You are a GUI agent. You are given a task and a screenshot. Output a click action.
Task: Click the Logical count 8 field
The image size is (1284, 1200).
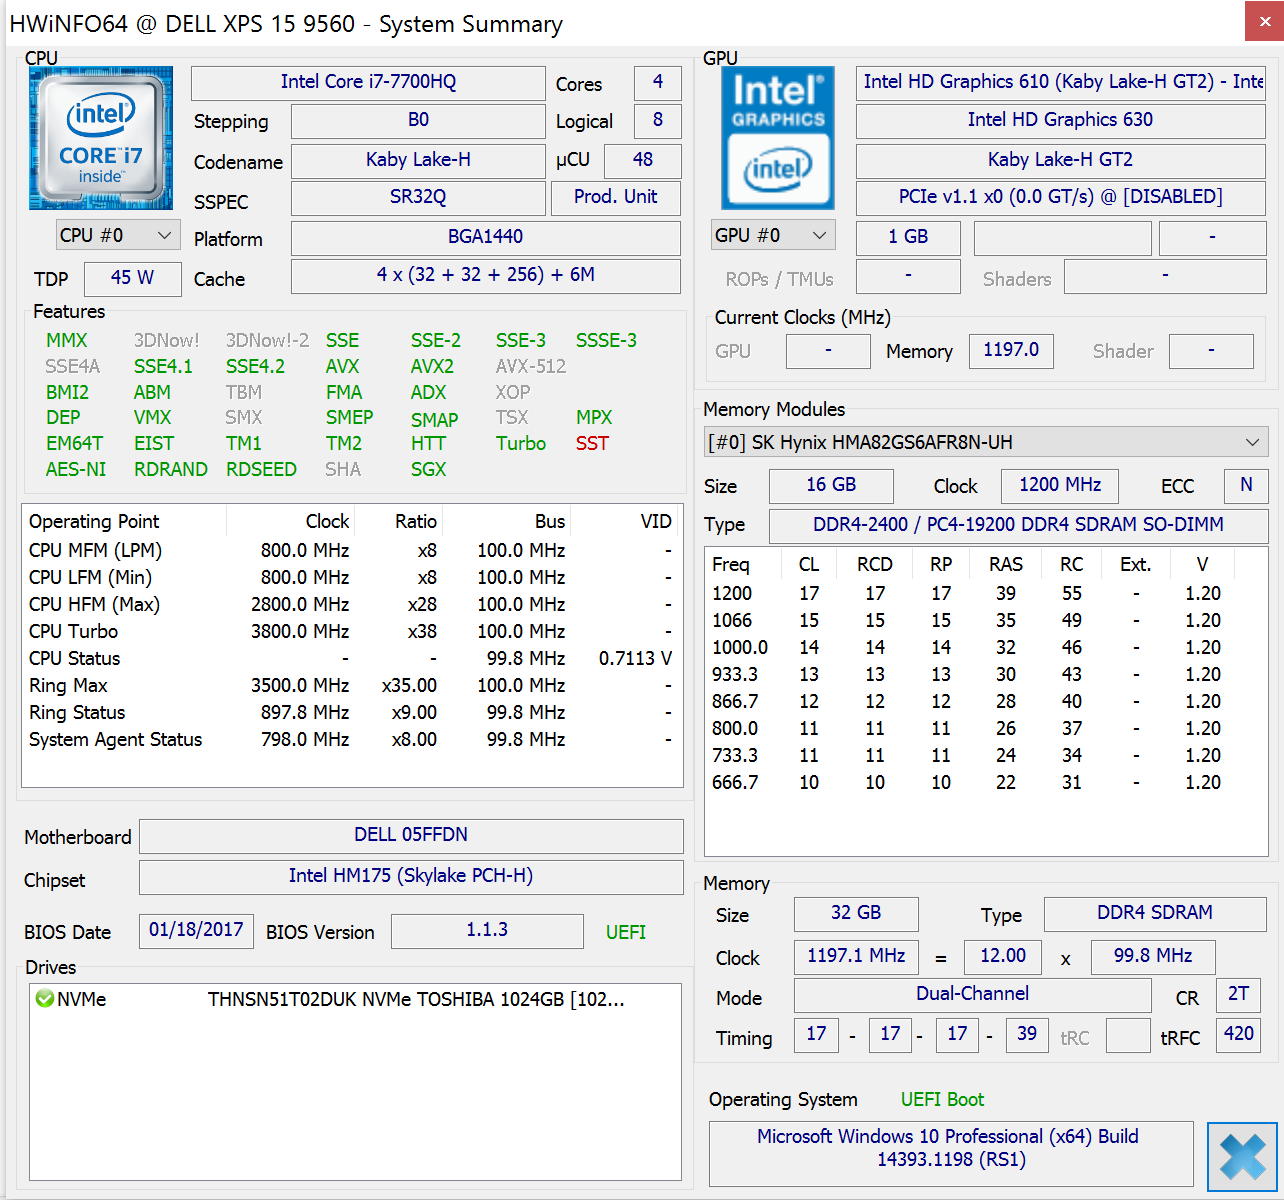pos(657,120)
